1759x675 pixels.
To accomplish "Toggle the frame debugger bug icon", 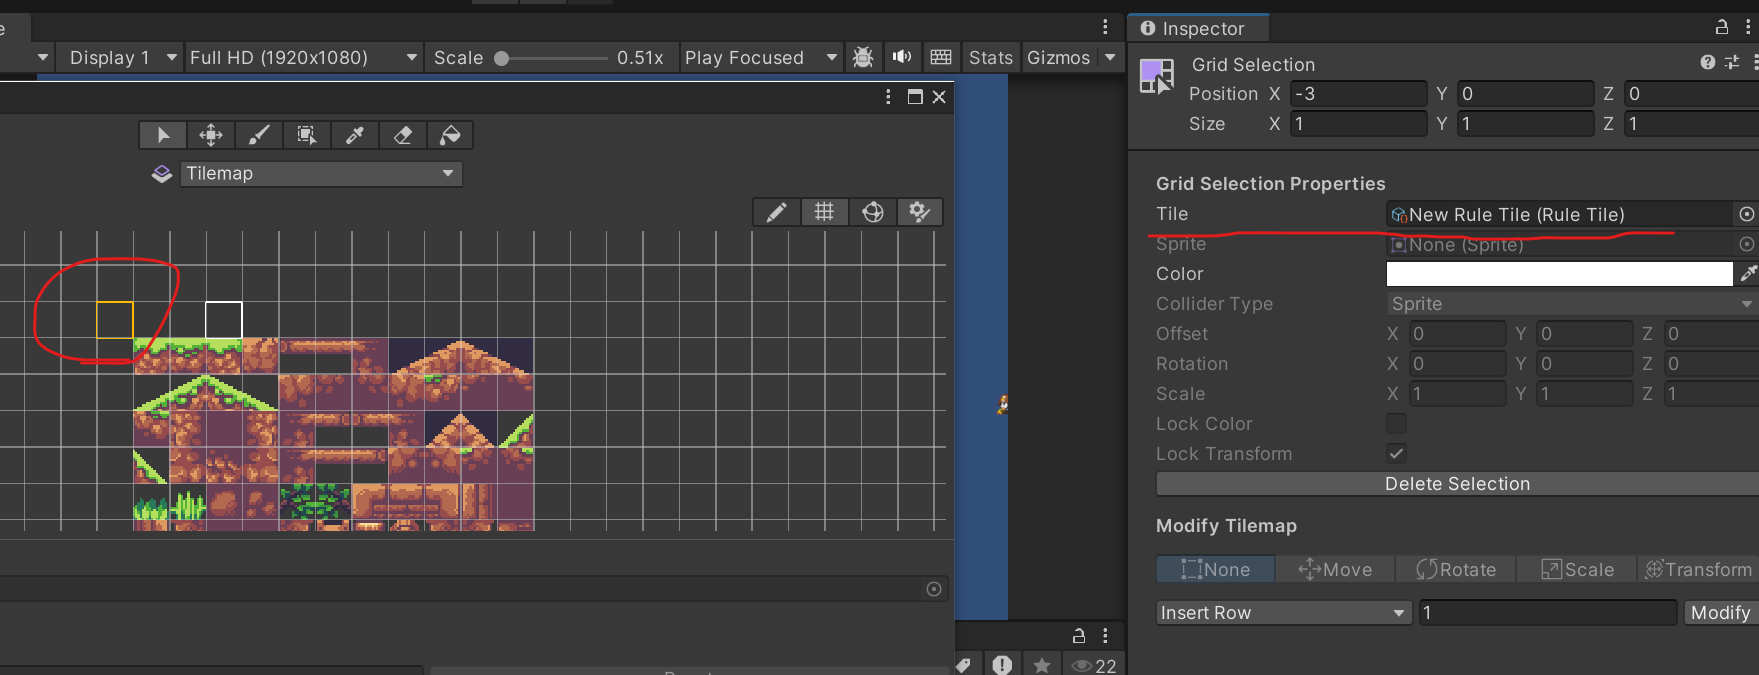I will (x=863, y=58).
